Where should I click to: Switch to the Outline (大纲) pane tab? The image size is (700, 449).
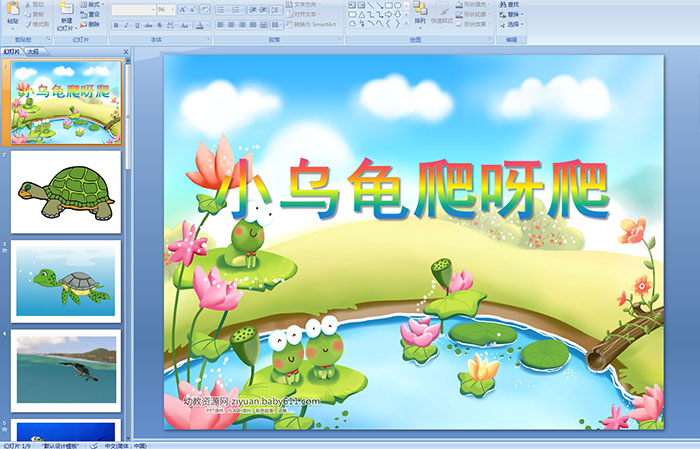(34, 52)
